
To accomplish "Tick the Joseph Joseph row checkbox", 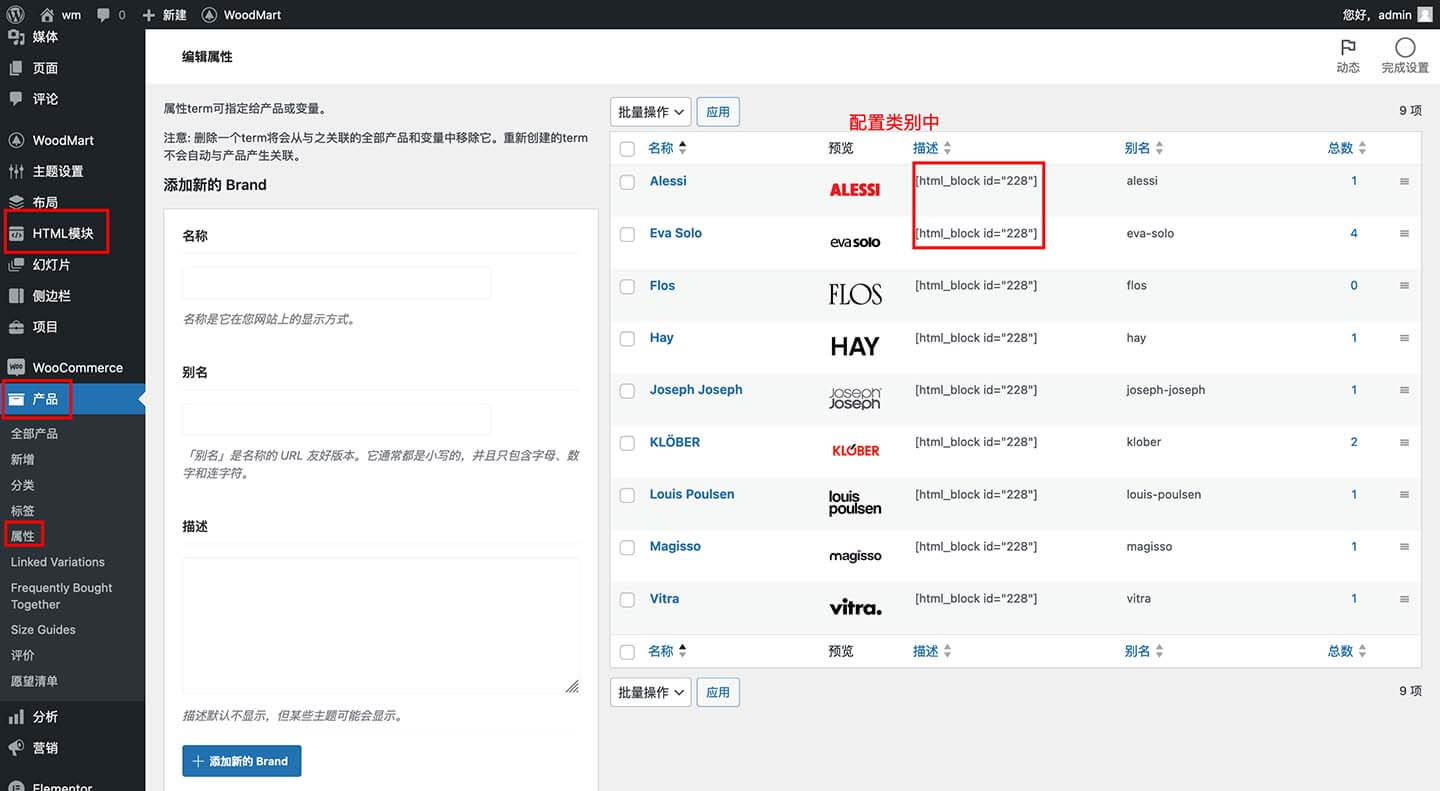I will click(x=627, y=391).
